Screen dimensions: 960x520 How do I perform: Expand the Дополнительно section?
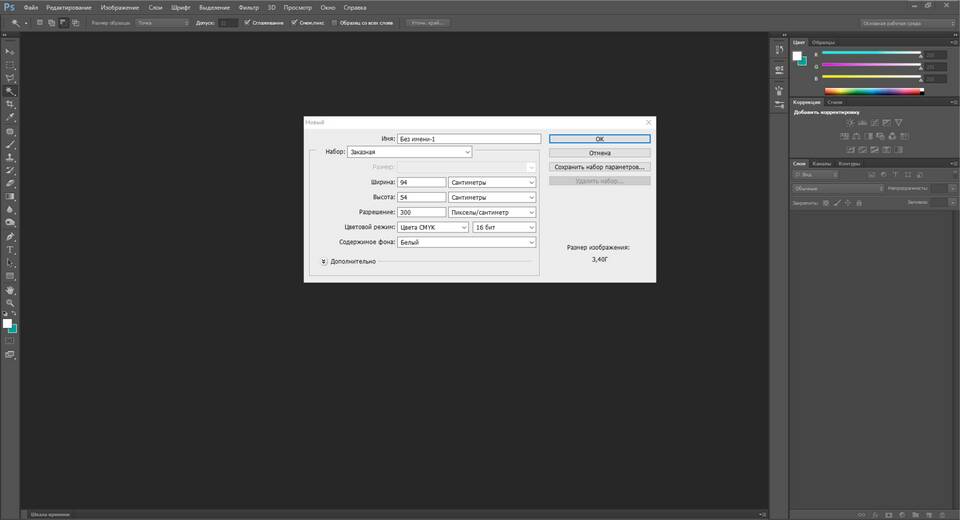pyautogui.click(x=324, y=261)
